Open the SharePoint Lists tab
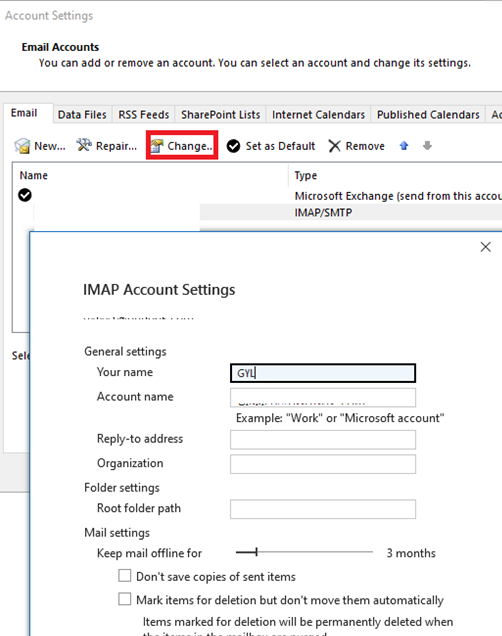This screenshot has height=636, width=502. click(221, 115)
